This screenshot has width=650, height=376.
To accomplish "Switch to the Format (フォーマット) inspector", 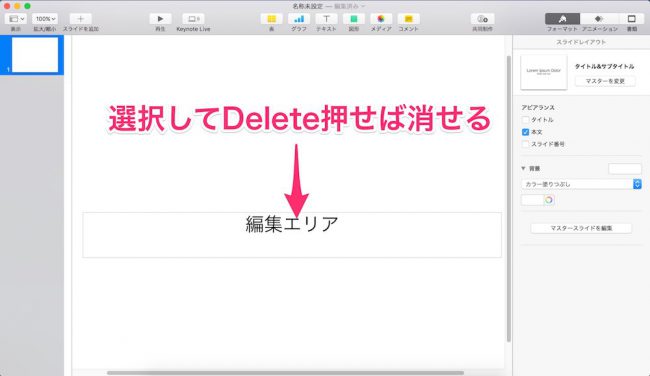I will coord(562,19).
